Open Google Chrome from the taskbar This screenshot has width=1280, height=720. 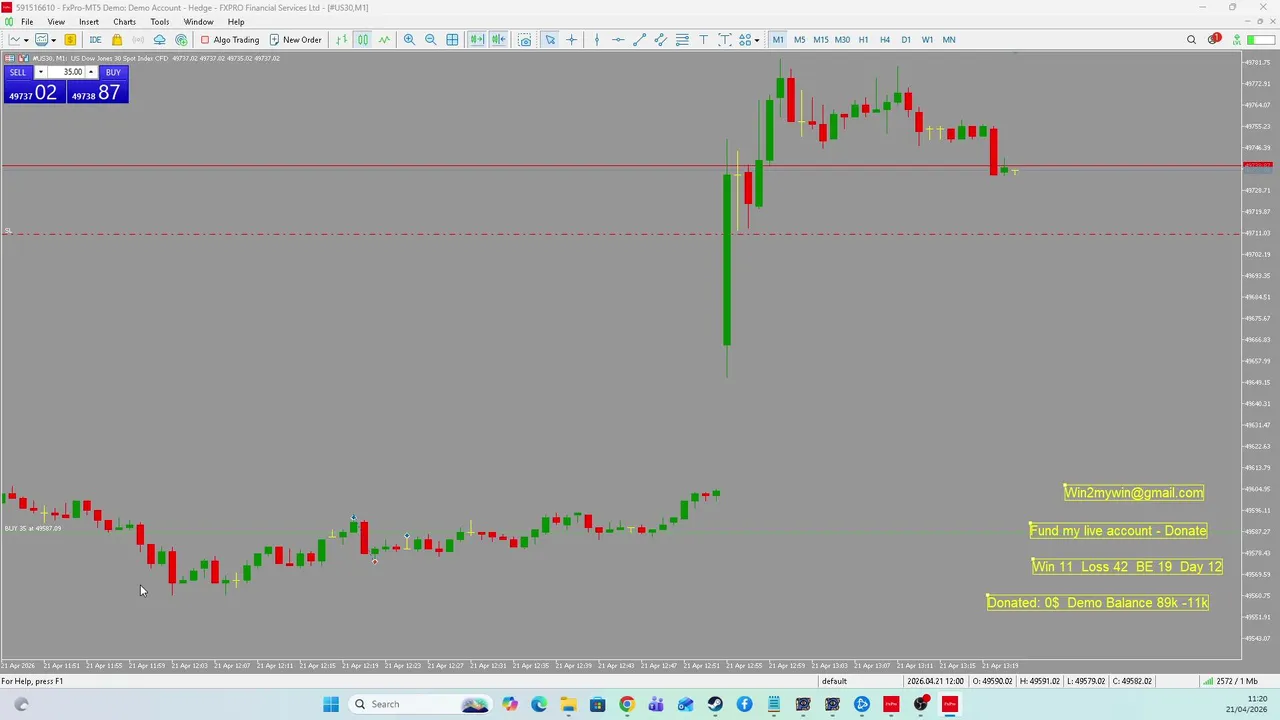pos(626,704)
